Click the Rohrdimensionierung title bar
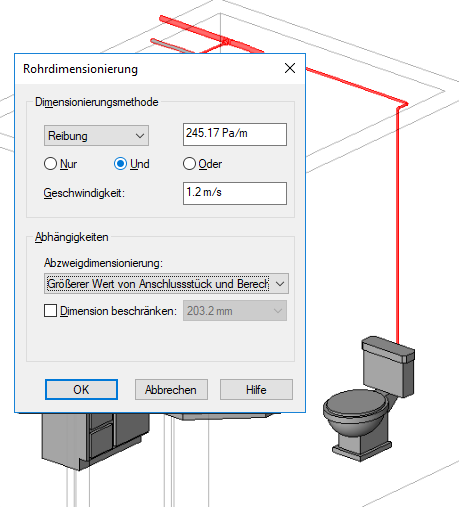Viewport: 459px width, 507px height. (148, 69)
